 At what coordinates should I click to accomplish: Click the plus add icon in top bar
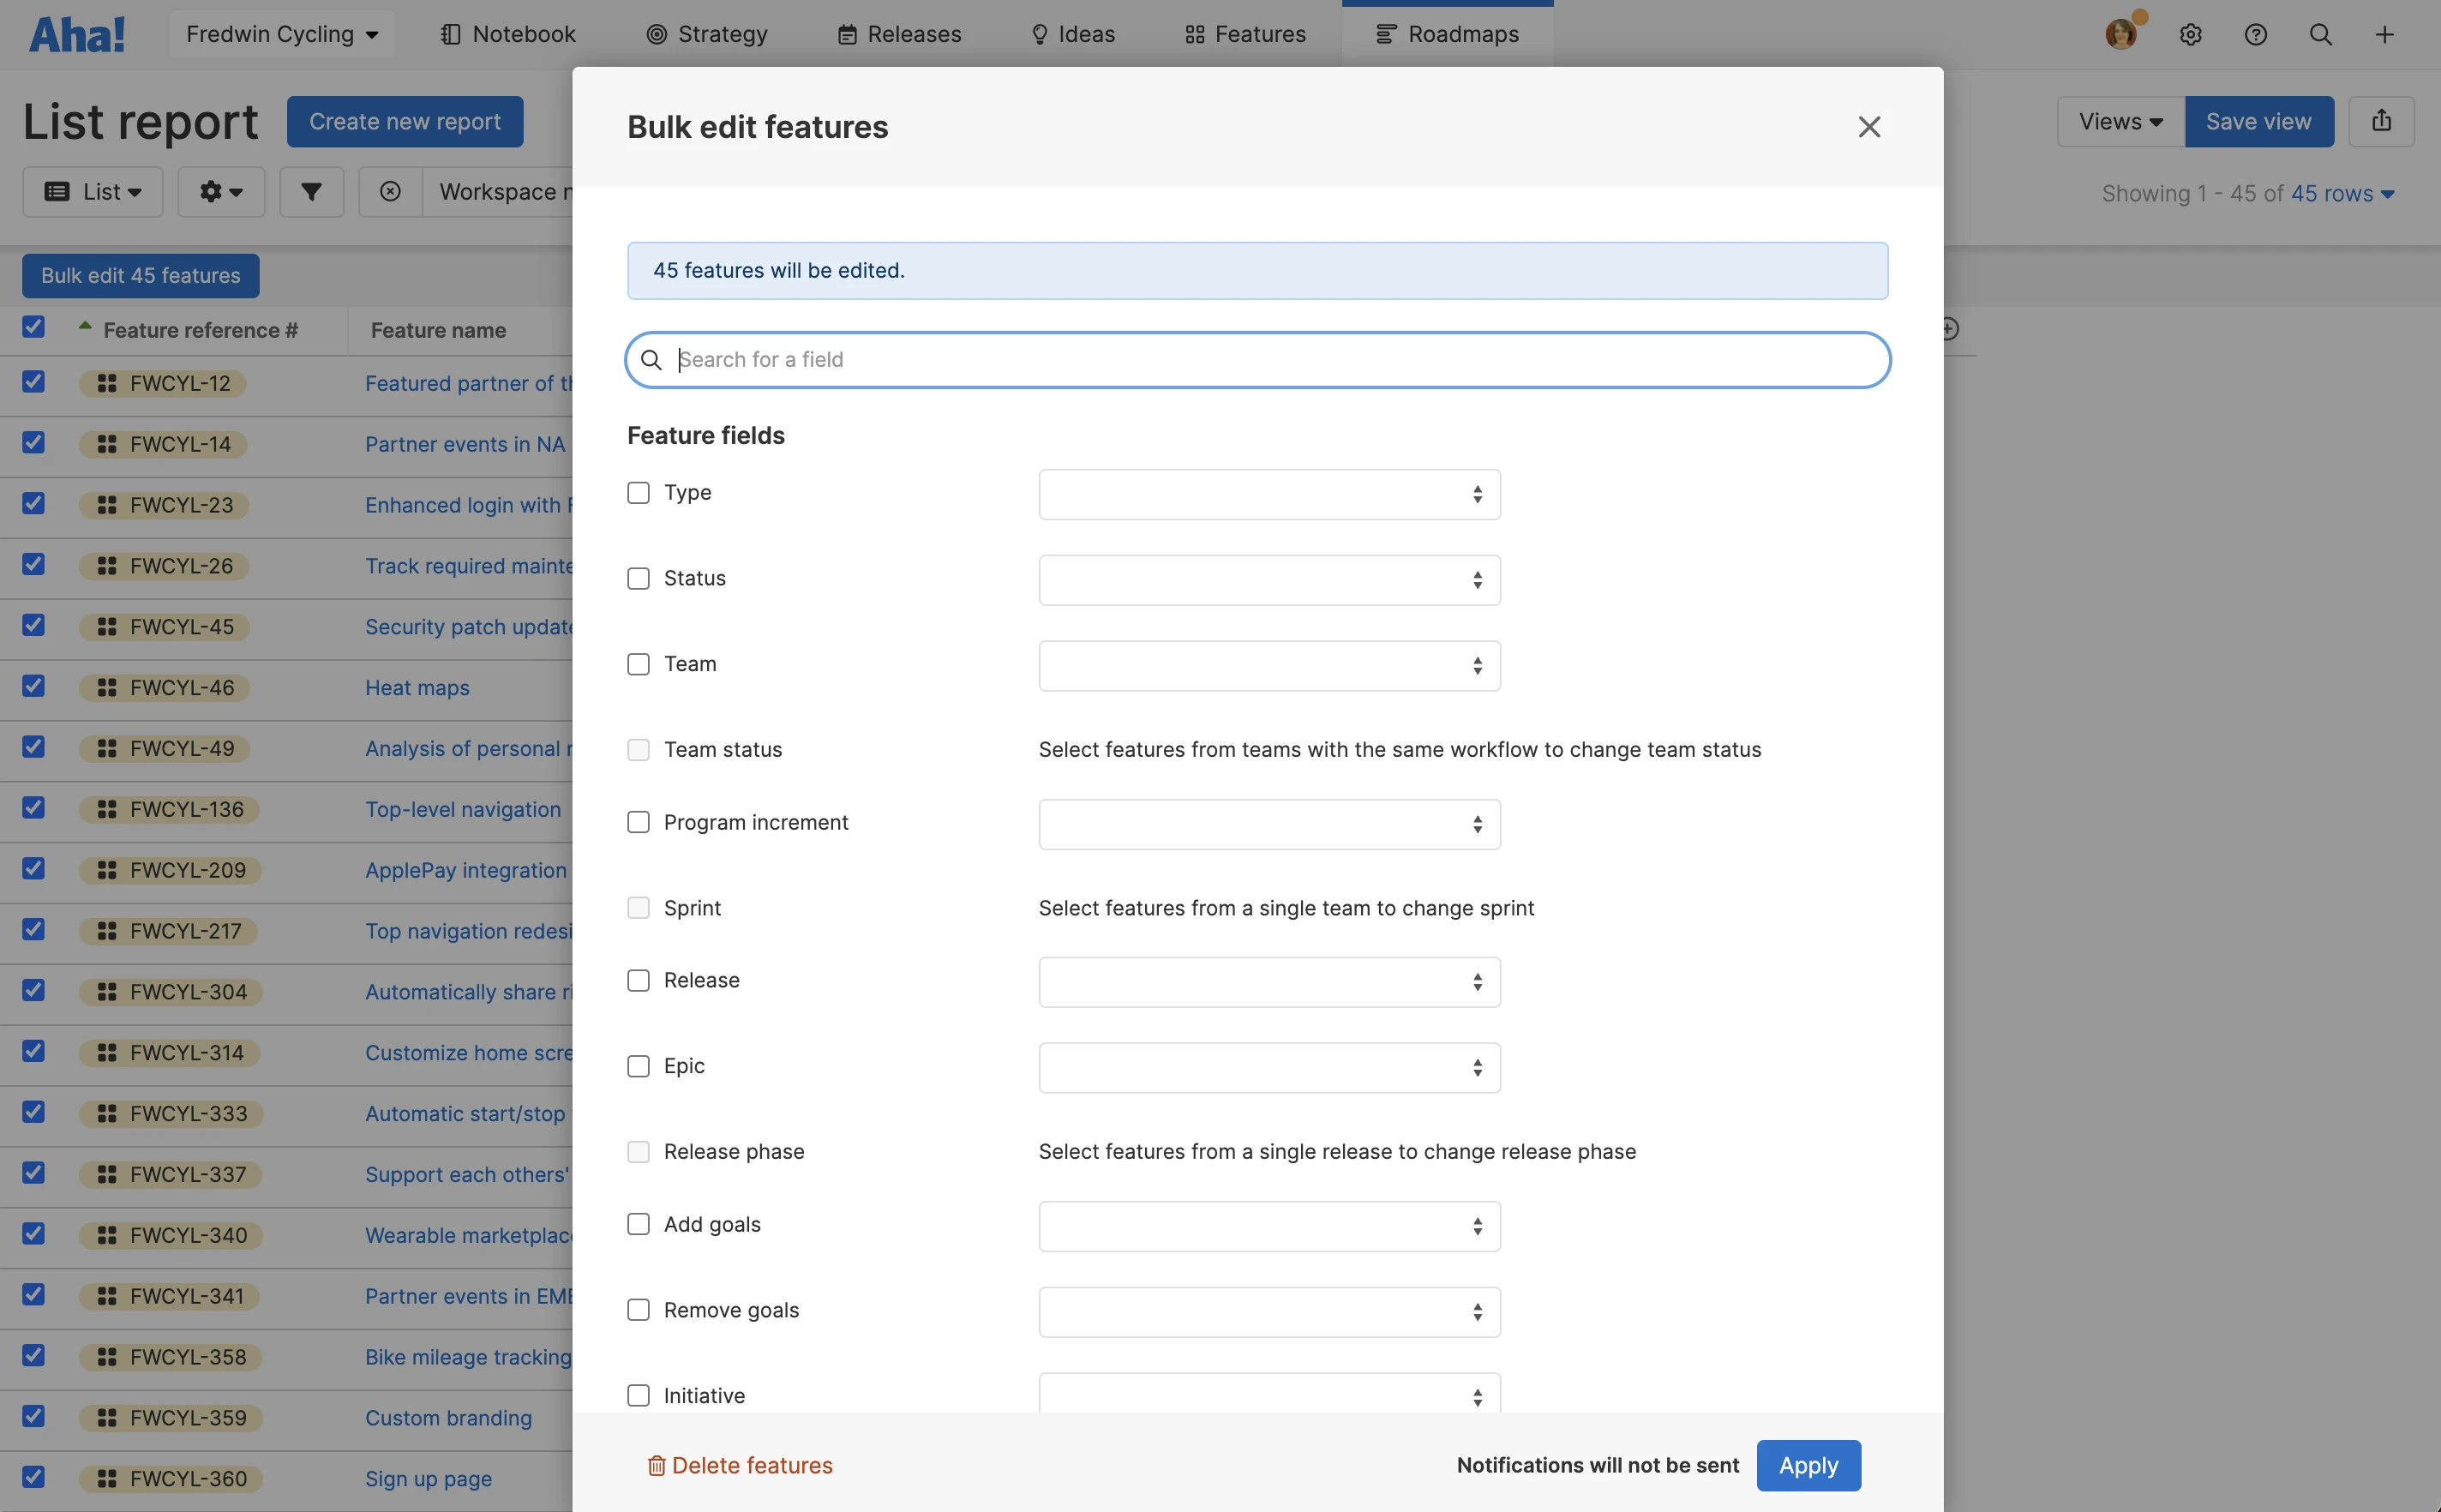coord(2384,35)
